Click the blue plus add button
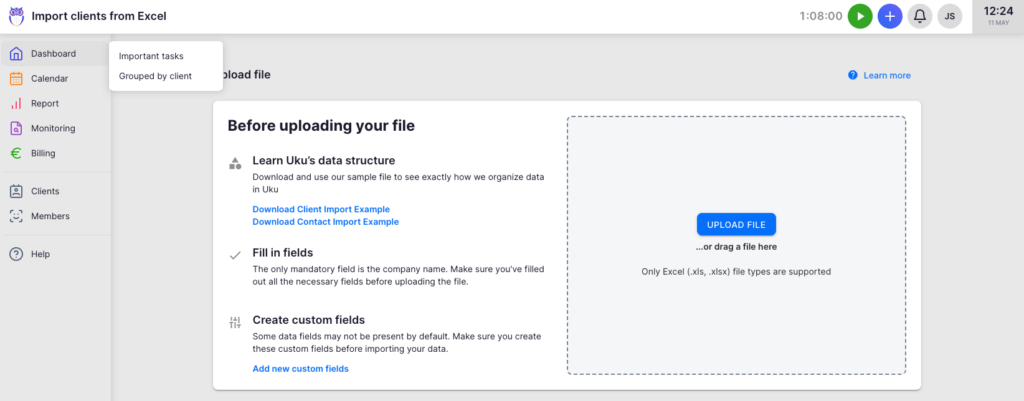The height and width of the screenshot is (401, 1024). click(889, 16)
